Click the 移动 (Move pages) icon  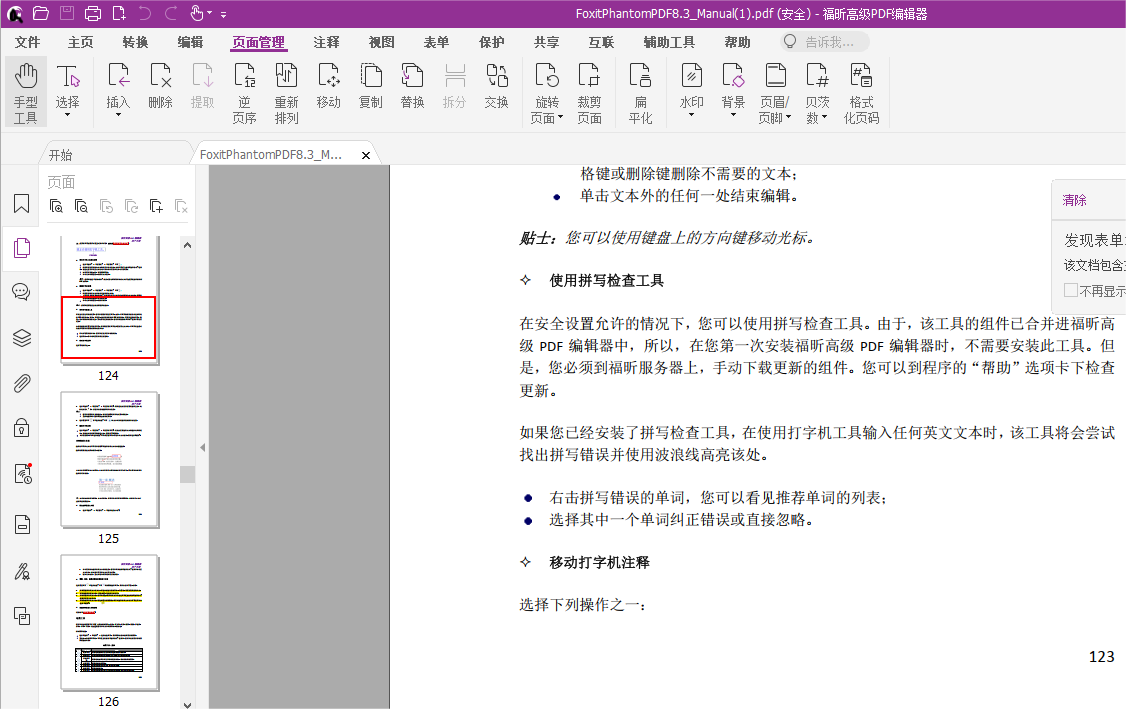328,90
